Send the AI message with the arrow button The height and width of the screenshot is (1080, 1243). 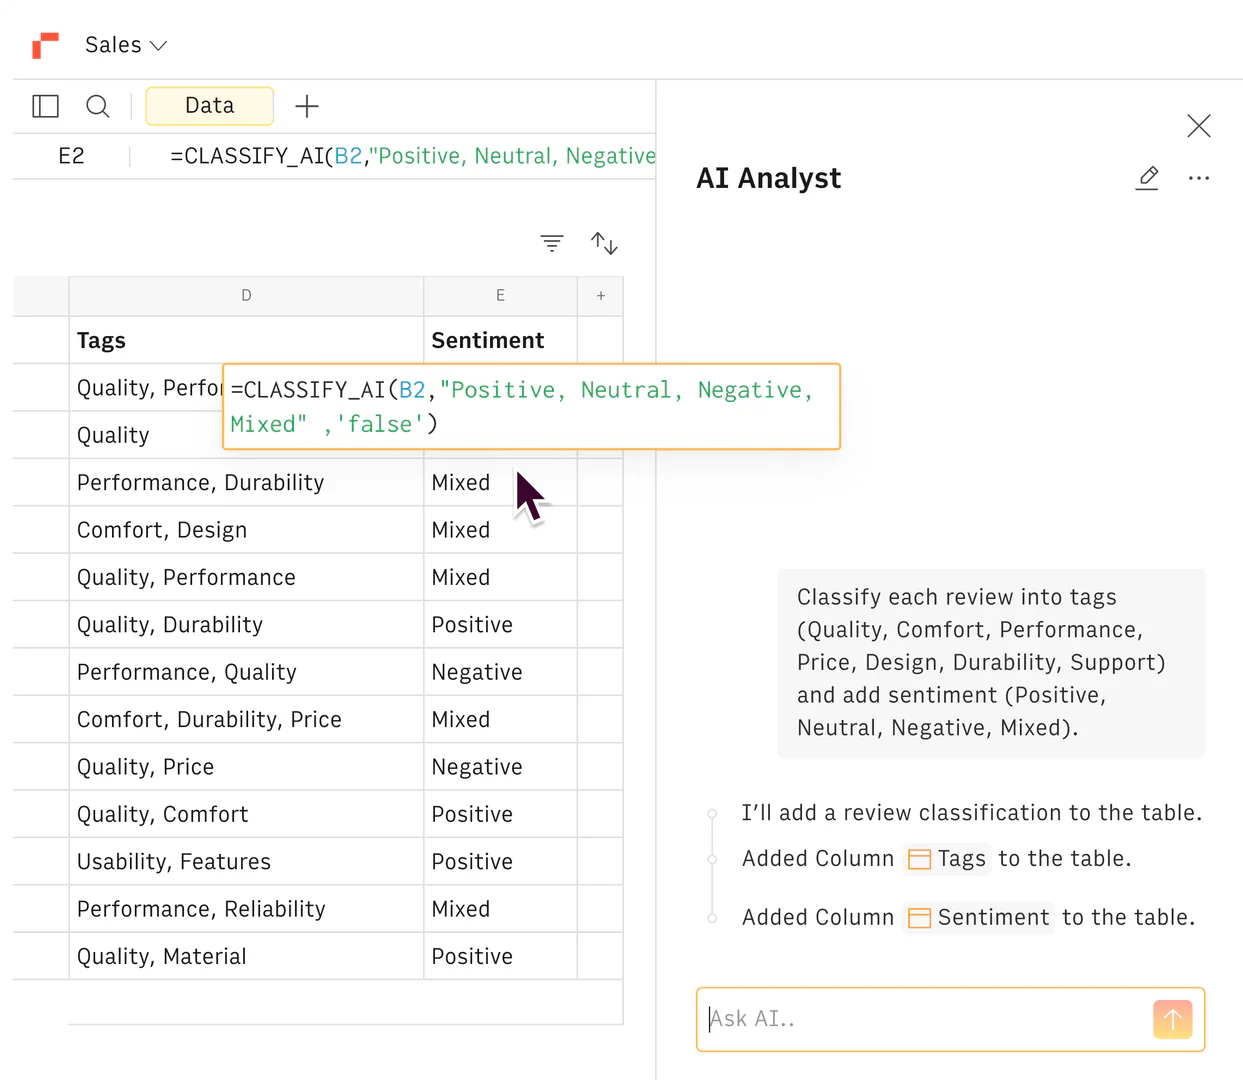click(x=1172, y=1019)
